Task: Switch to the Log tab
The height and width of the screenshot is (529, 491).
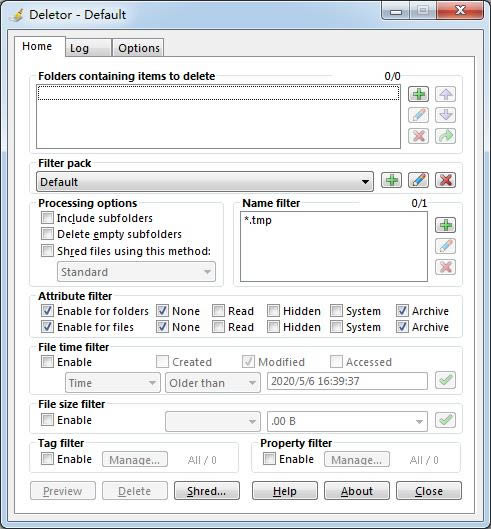Action: pyautogui.click(x=88, y=48)
